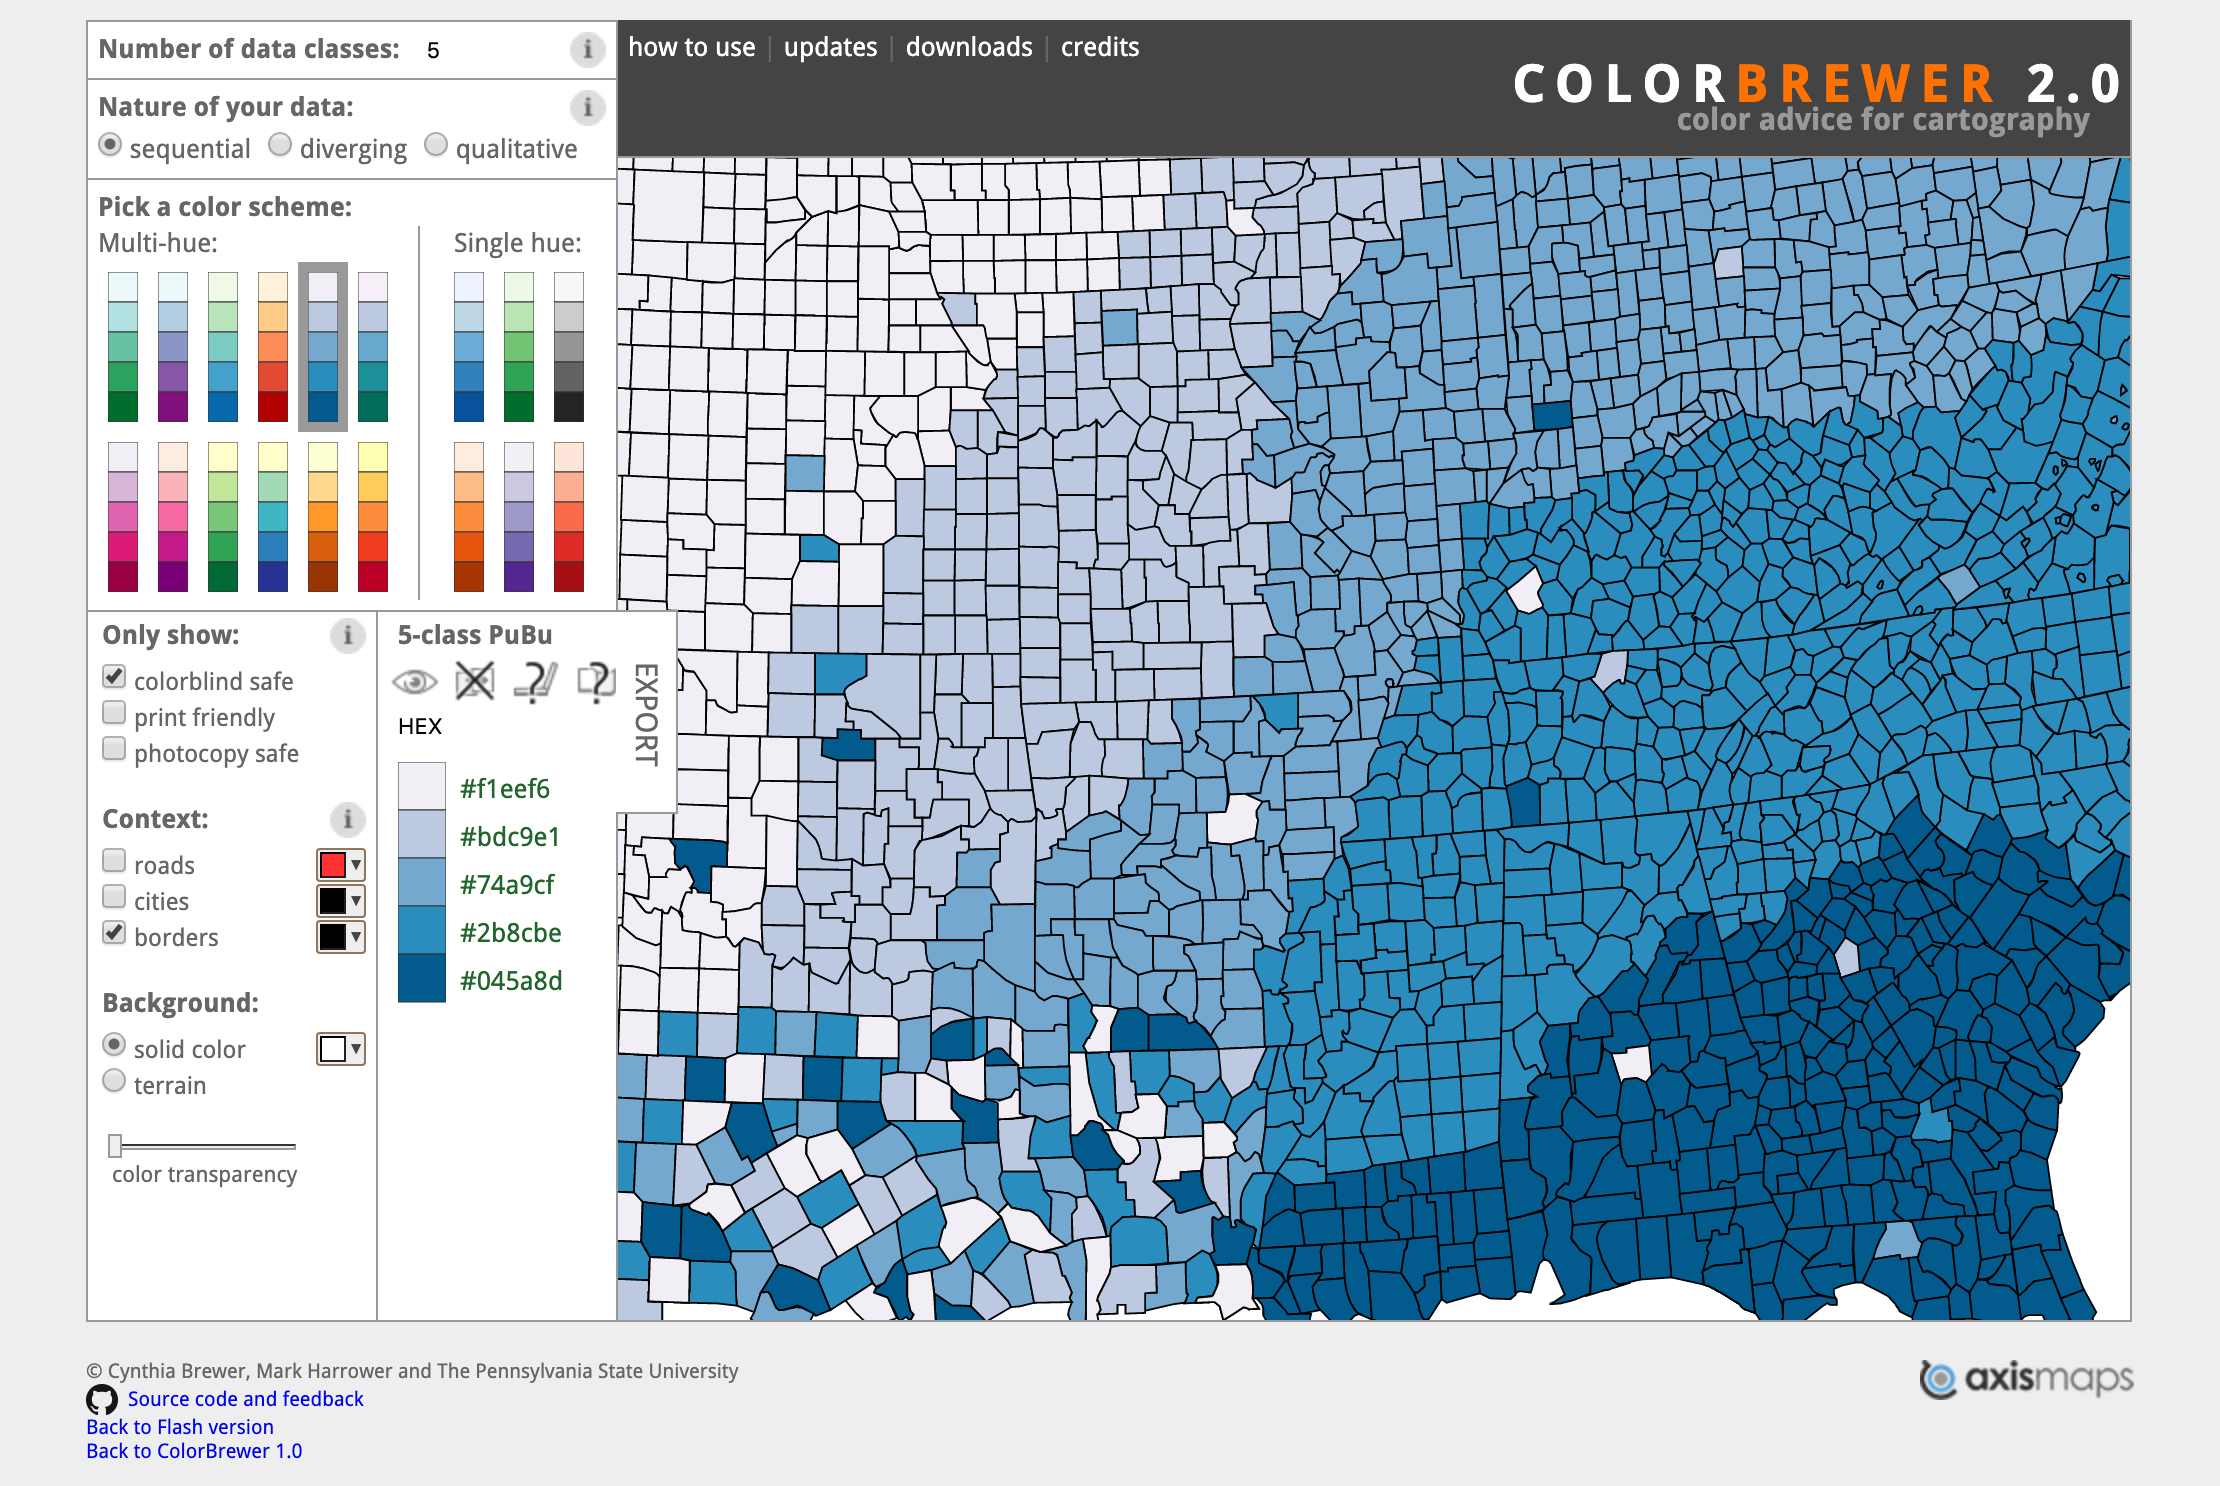
Task: Select the GnBu multi-hue scheme ramp
Action: (x=223, y=347)
